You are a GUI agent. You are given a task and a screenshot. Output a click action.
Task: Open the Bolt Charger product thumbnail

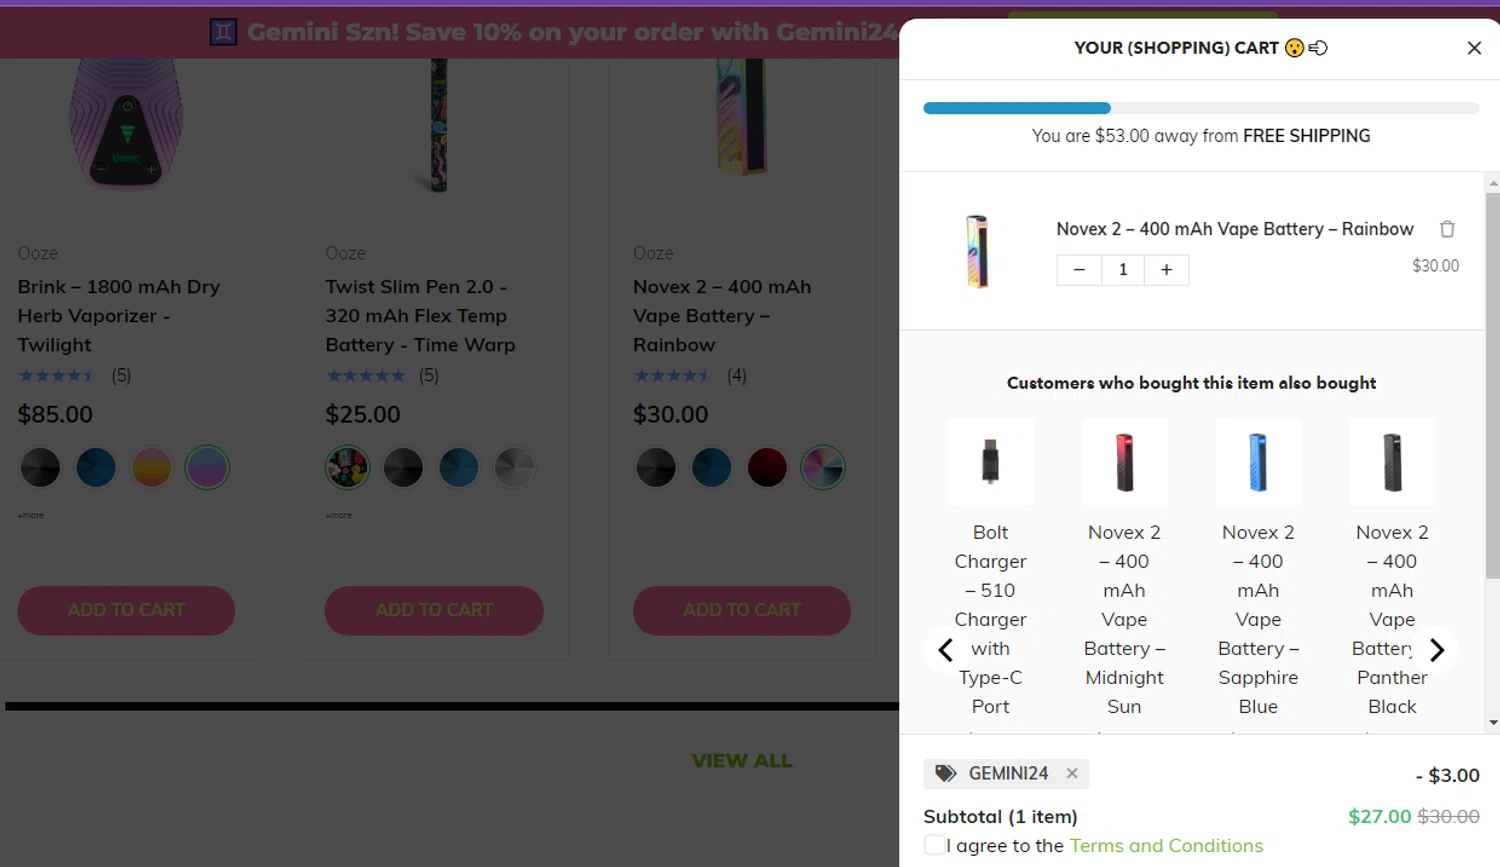(x=990, y=462)
